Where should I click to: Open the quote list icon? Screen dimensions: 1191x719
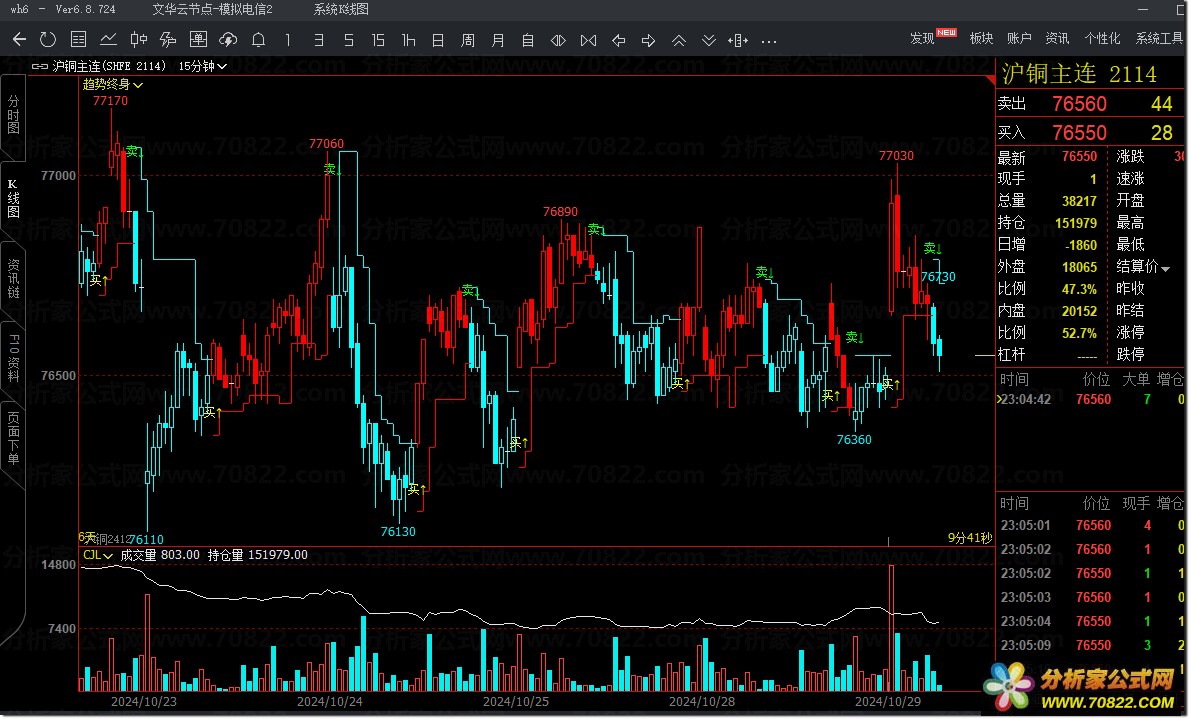pyautogui.click(x=77, y=39)
